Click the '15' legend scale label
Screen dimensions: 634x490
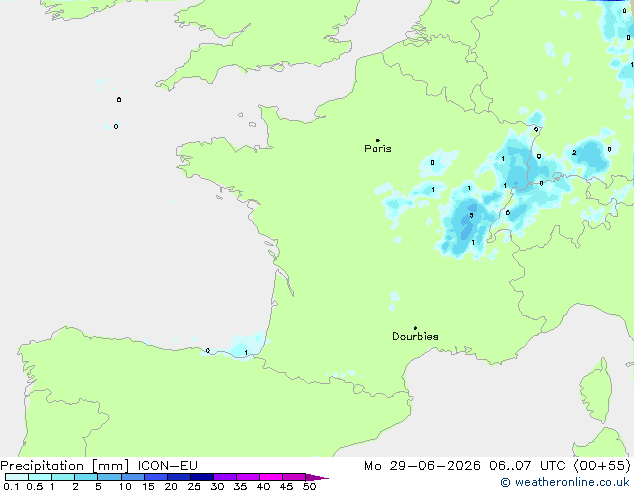click(148, 486)
